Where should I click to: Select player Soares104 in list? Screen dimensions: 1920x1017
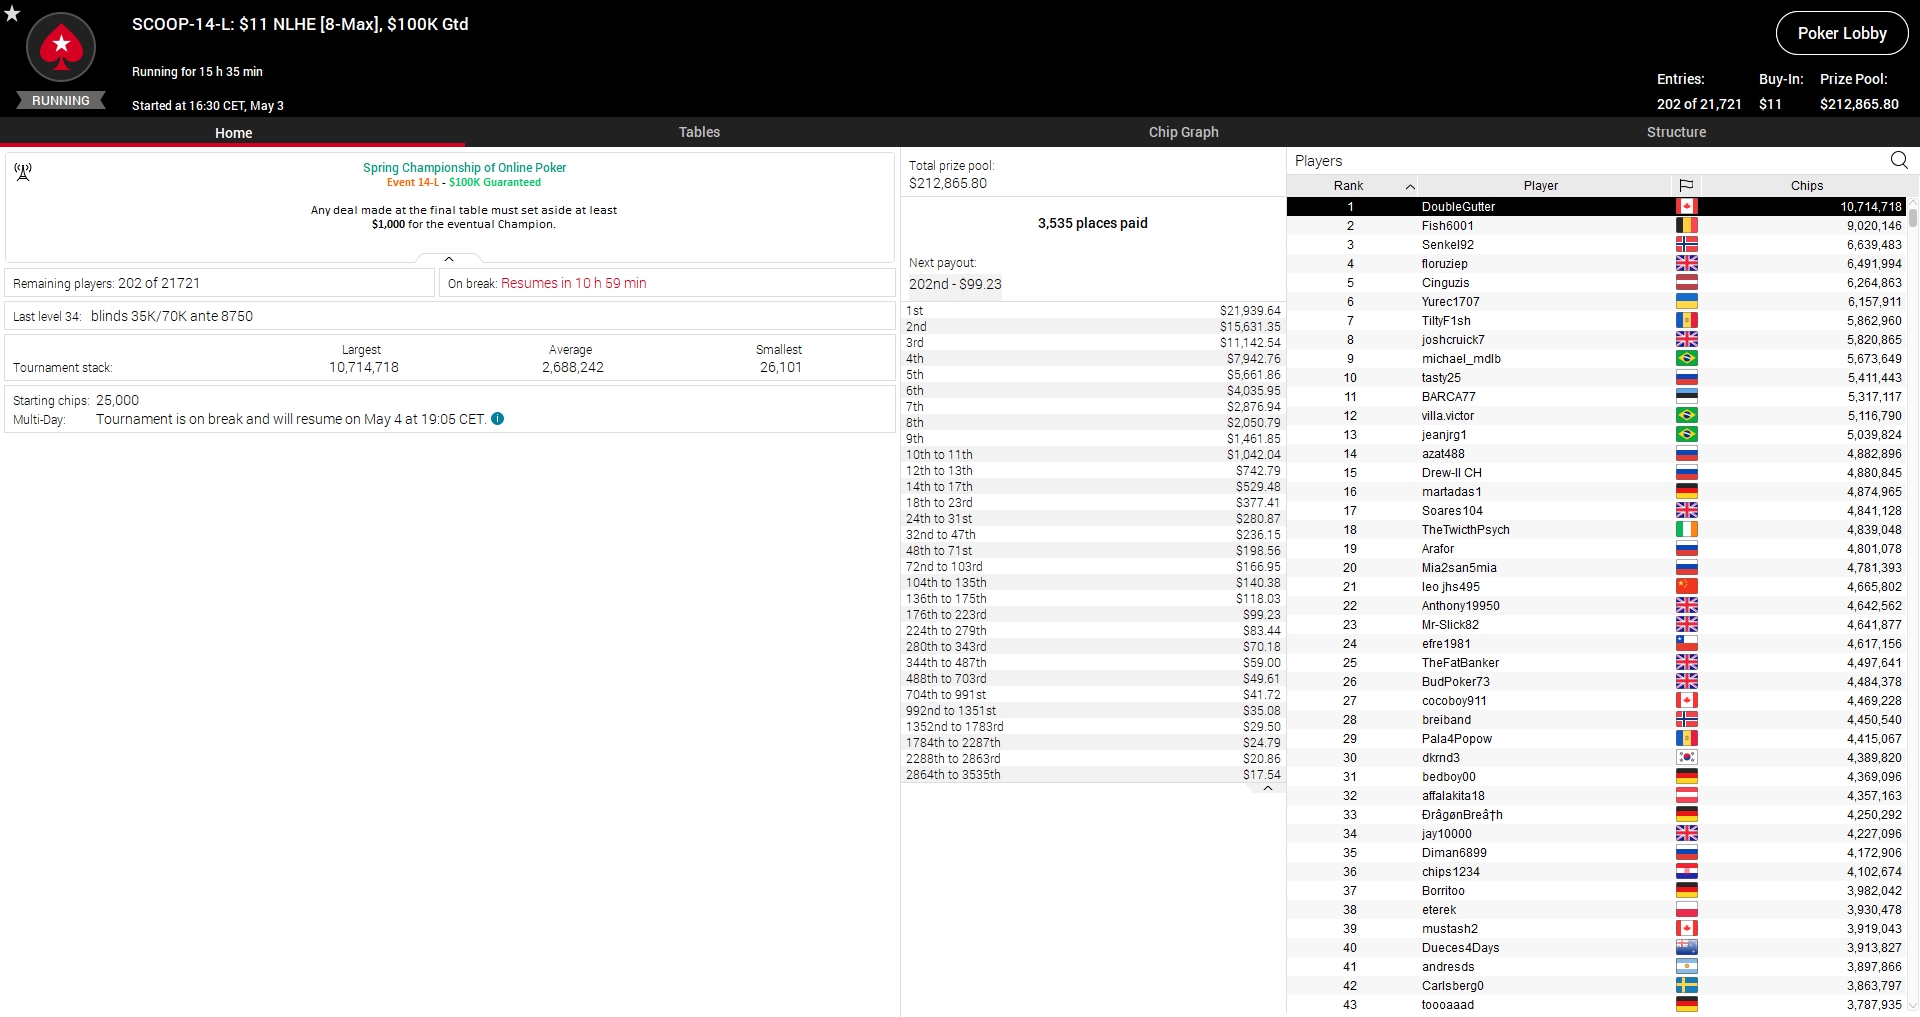coord(1596,510)
